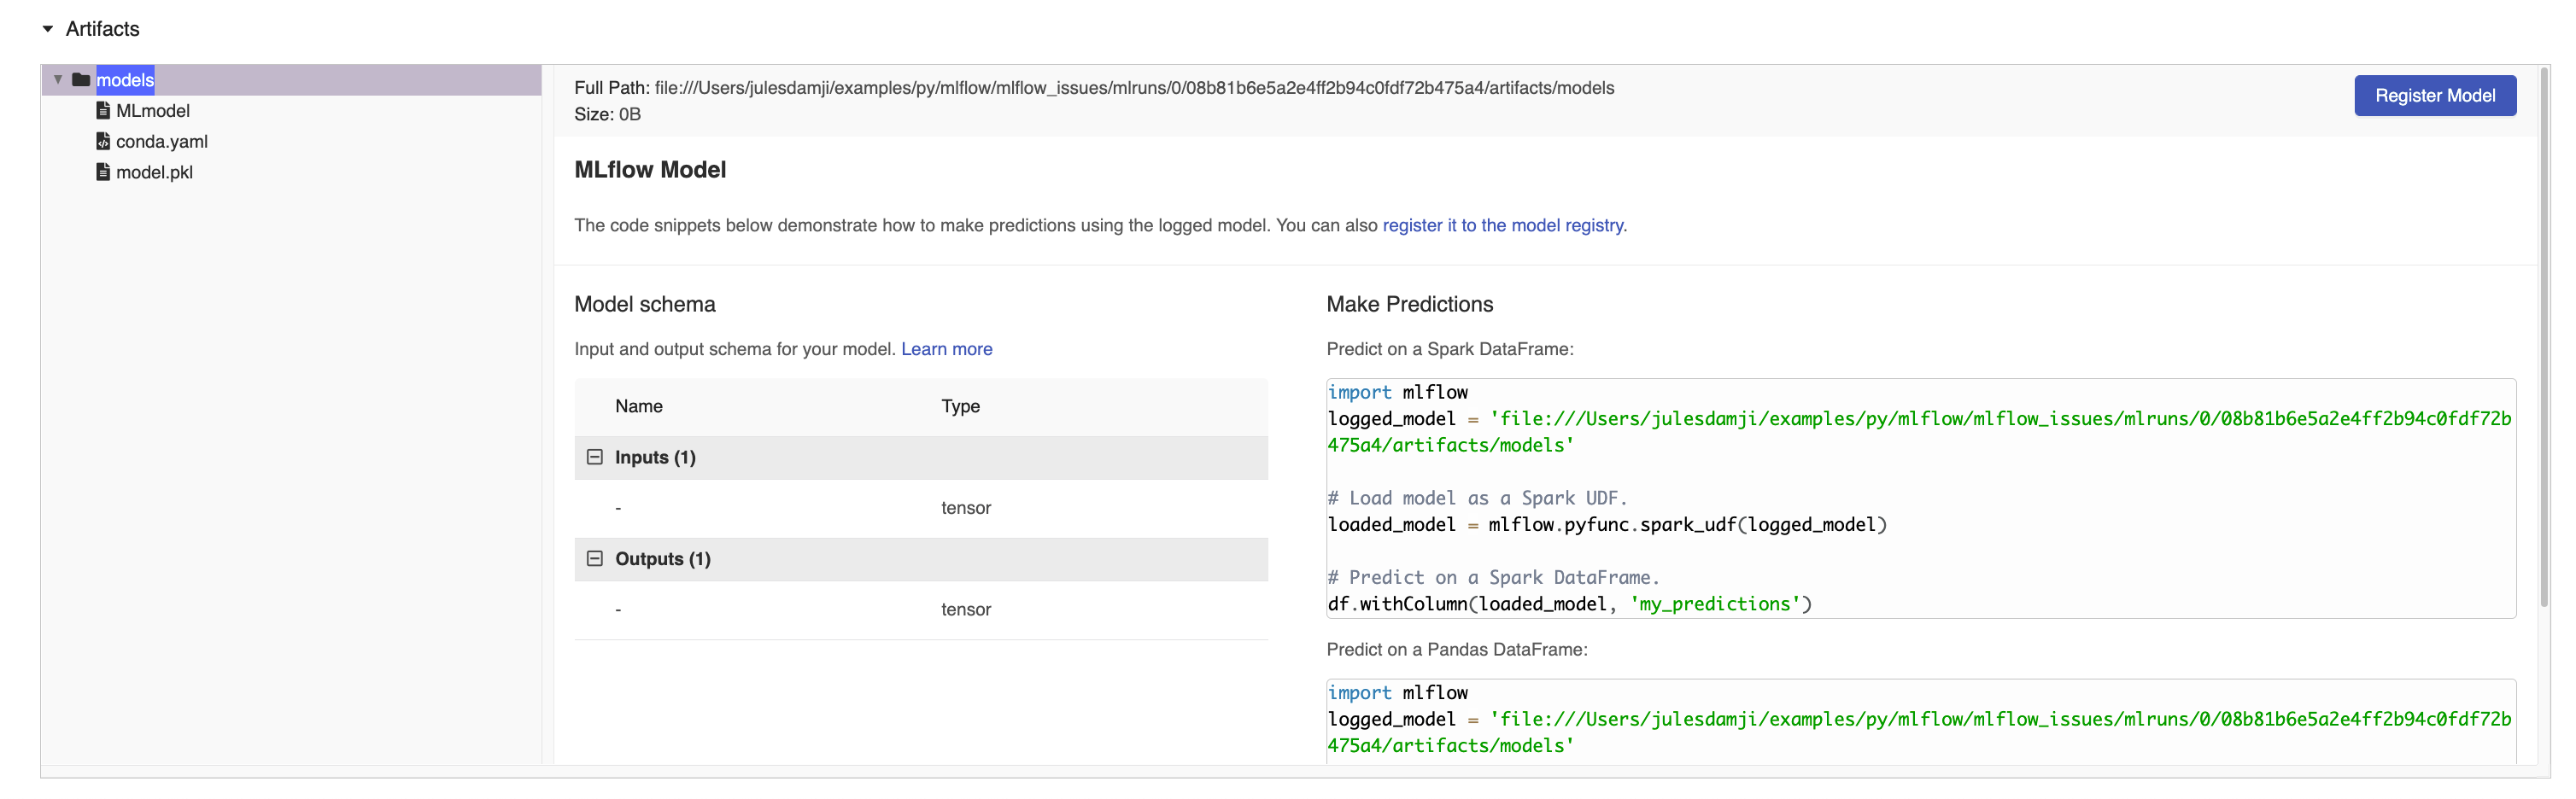Click the Name column header
This screenshot has height=799, width=2576.
click(638, 407)
